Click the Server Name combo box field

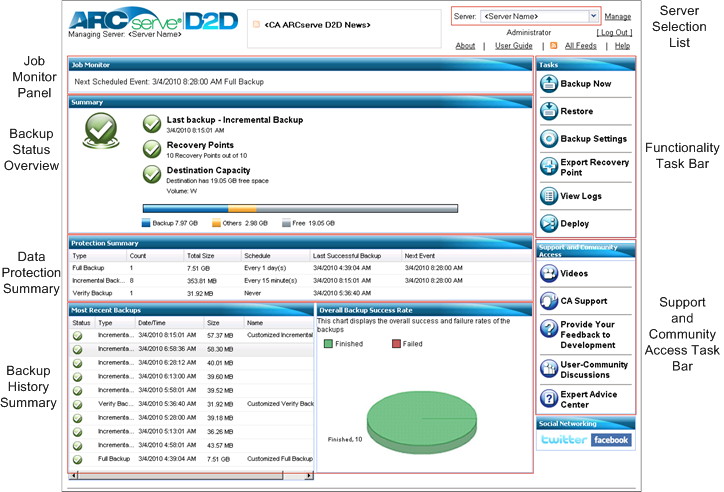click(539, 16)
